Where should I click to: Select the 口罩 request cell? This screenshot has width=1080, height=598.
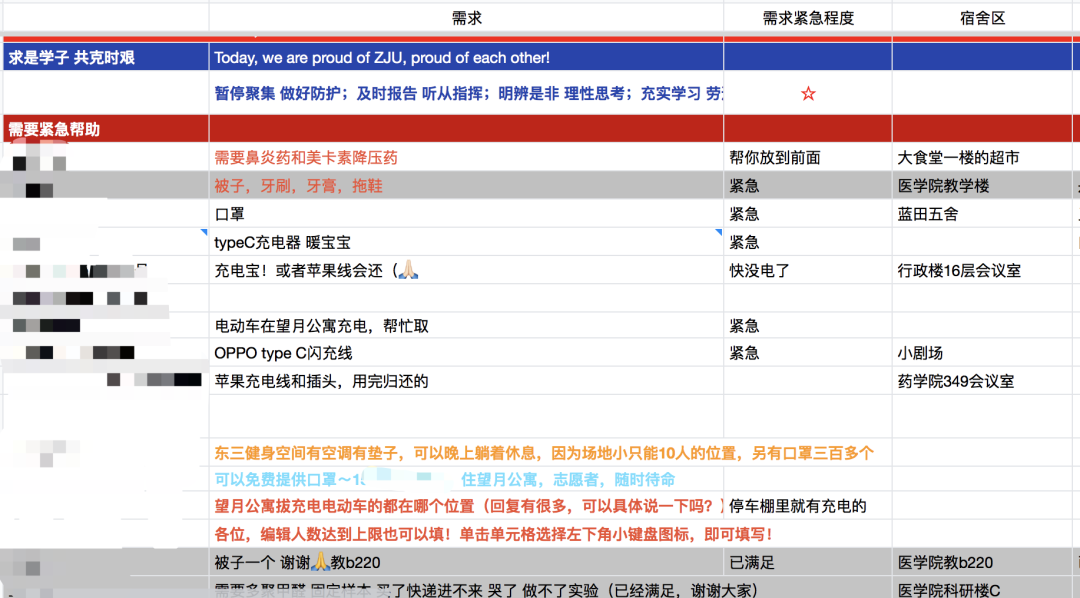(x=300, y=213)
